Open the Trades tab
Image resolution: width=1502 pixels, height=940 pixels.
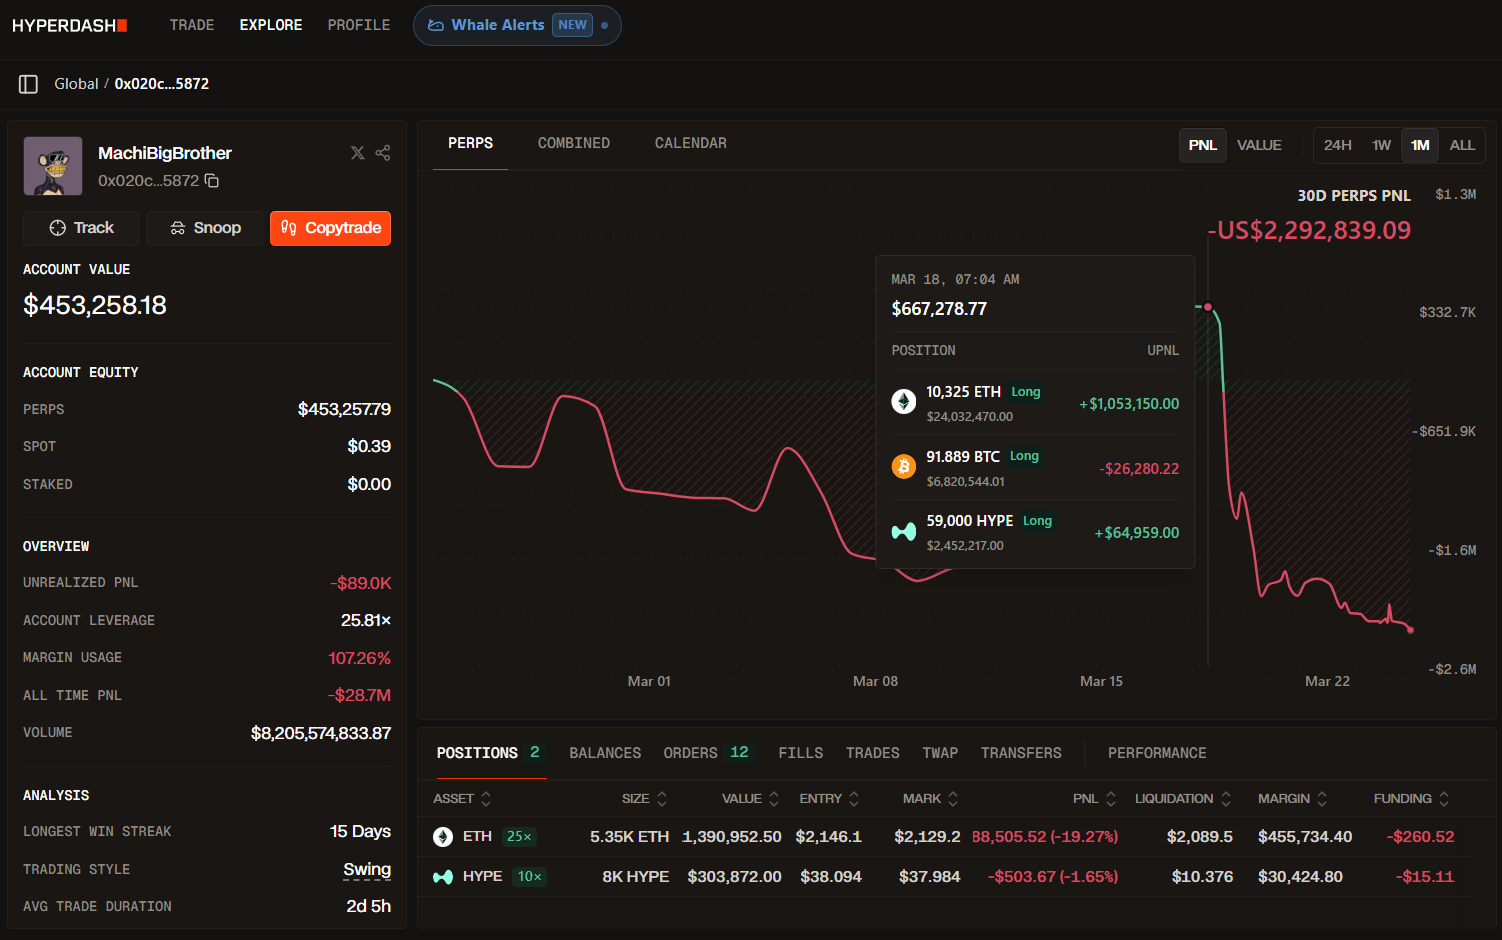pos(873,753)
